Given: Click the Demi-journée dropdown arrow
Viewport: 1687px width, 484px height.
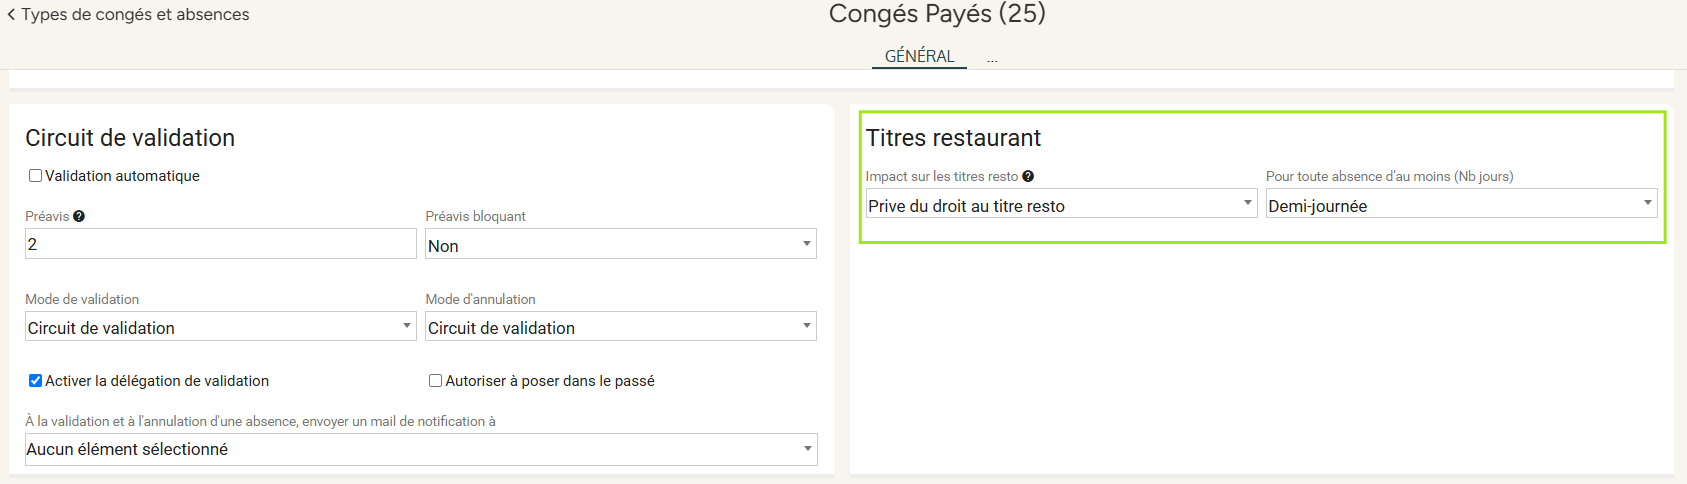Looking at the screenshot, I should point(1648,203).
